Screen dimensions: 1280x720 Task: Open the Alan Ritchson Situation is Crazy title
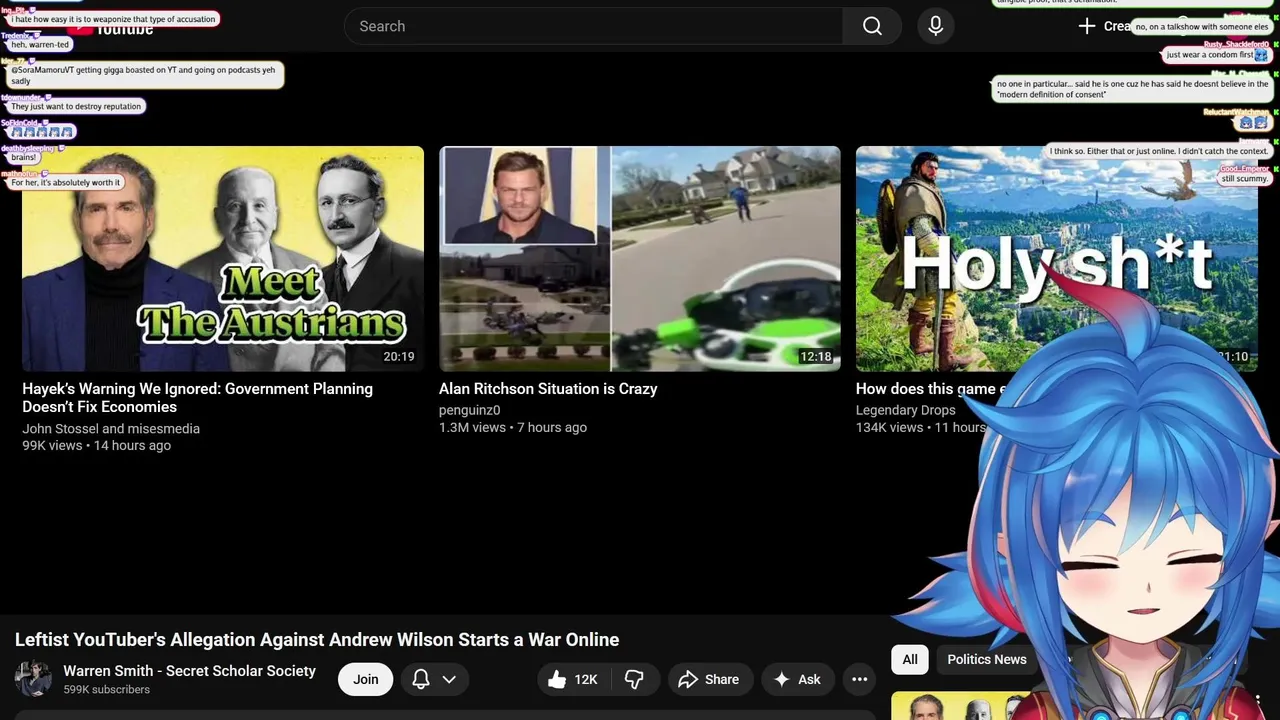548,389
